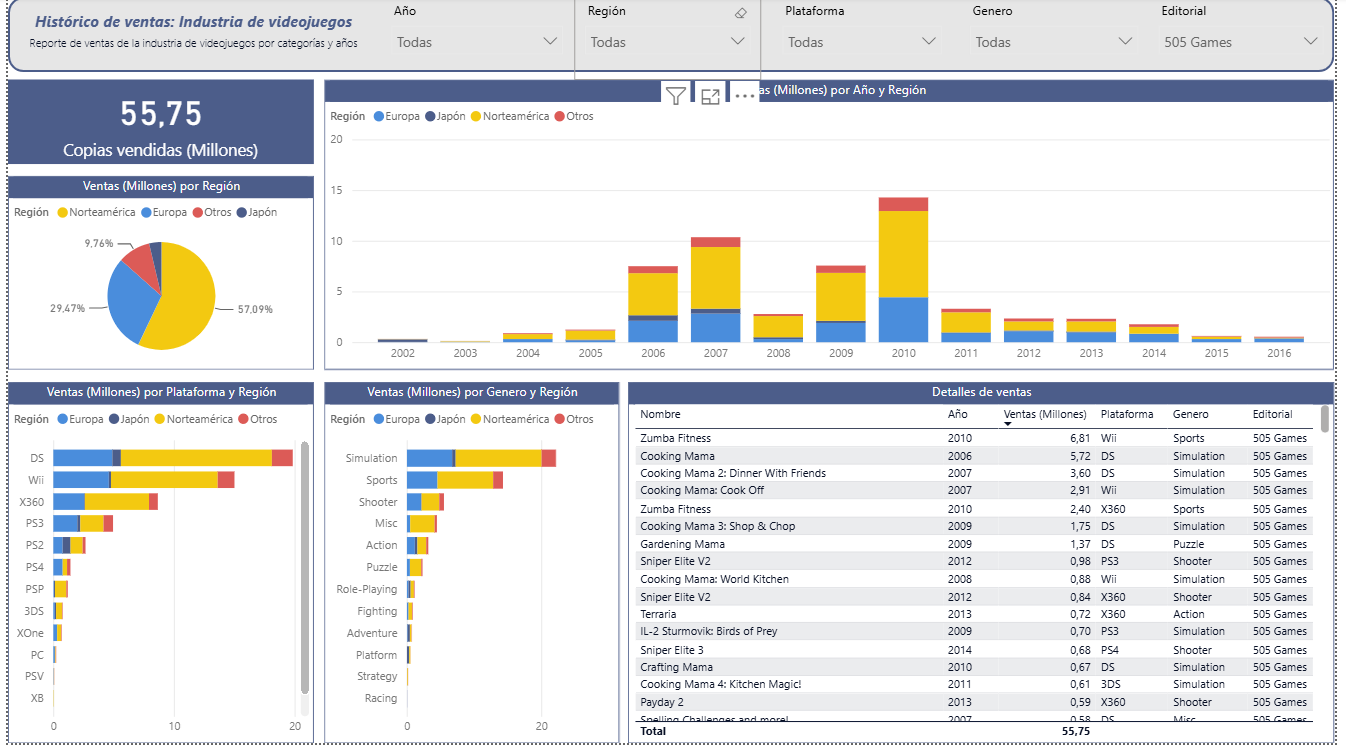Select the Gardening Mama table row
Viewport: 1346px width, 748px height.
coord(974,544)
